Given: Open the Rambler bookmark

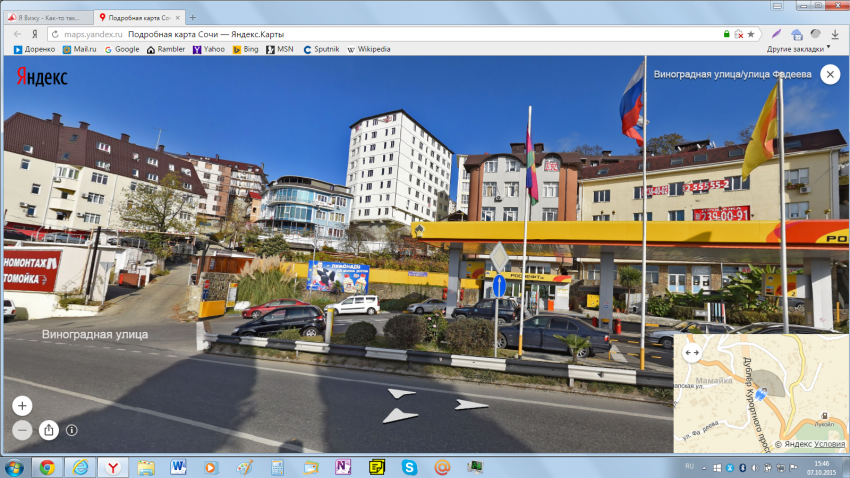Looking at the screenshot, I should [x=166, y=49].
